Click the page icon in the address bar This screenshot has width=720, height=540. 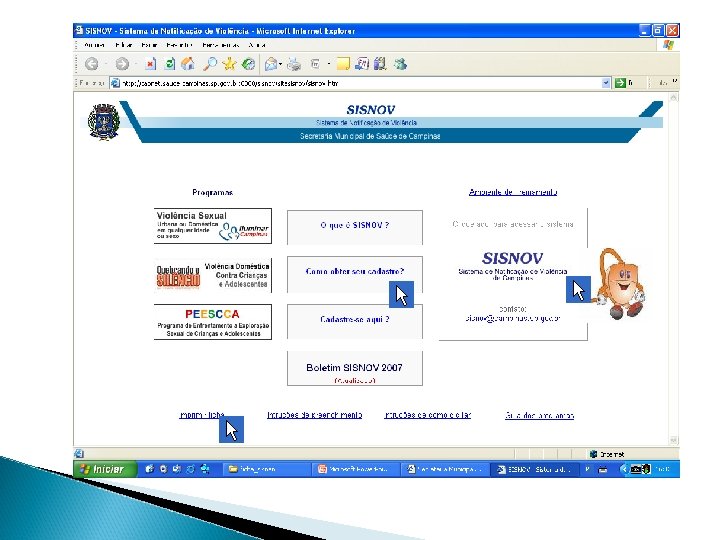[x=115, y=83]
